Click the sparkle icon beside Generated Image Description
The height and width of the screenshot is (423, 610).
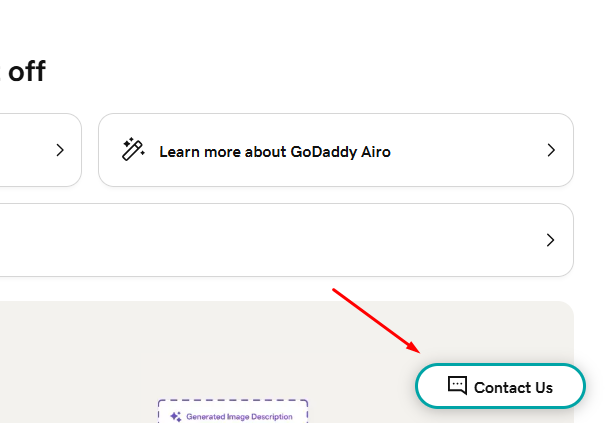[x=175, y=416]
